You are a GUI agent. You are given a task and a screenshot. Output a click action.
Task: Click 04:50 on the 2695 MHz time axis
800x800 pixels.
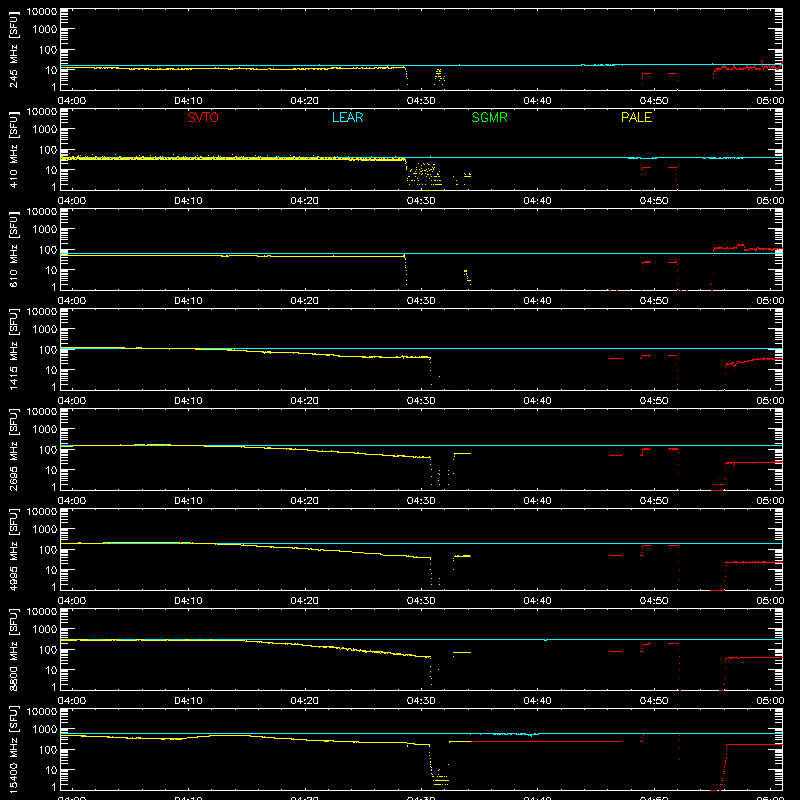click(654, 501)
